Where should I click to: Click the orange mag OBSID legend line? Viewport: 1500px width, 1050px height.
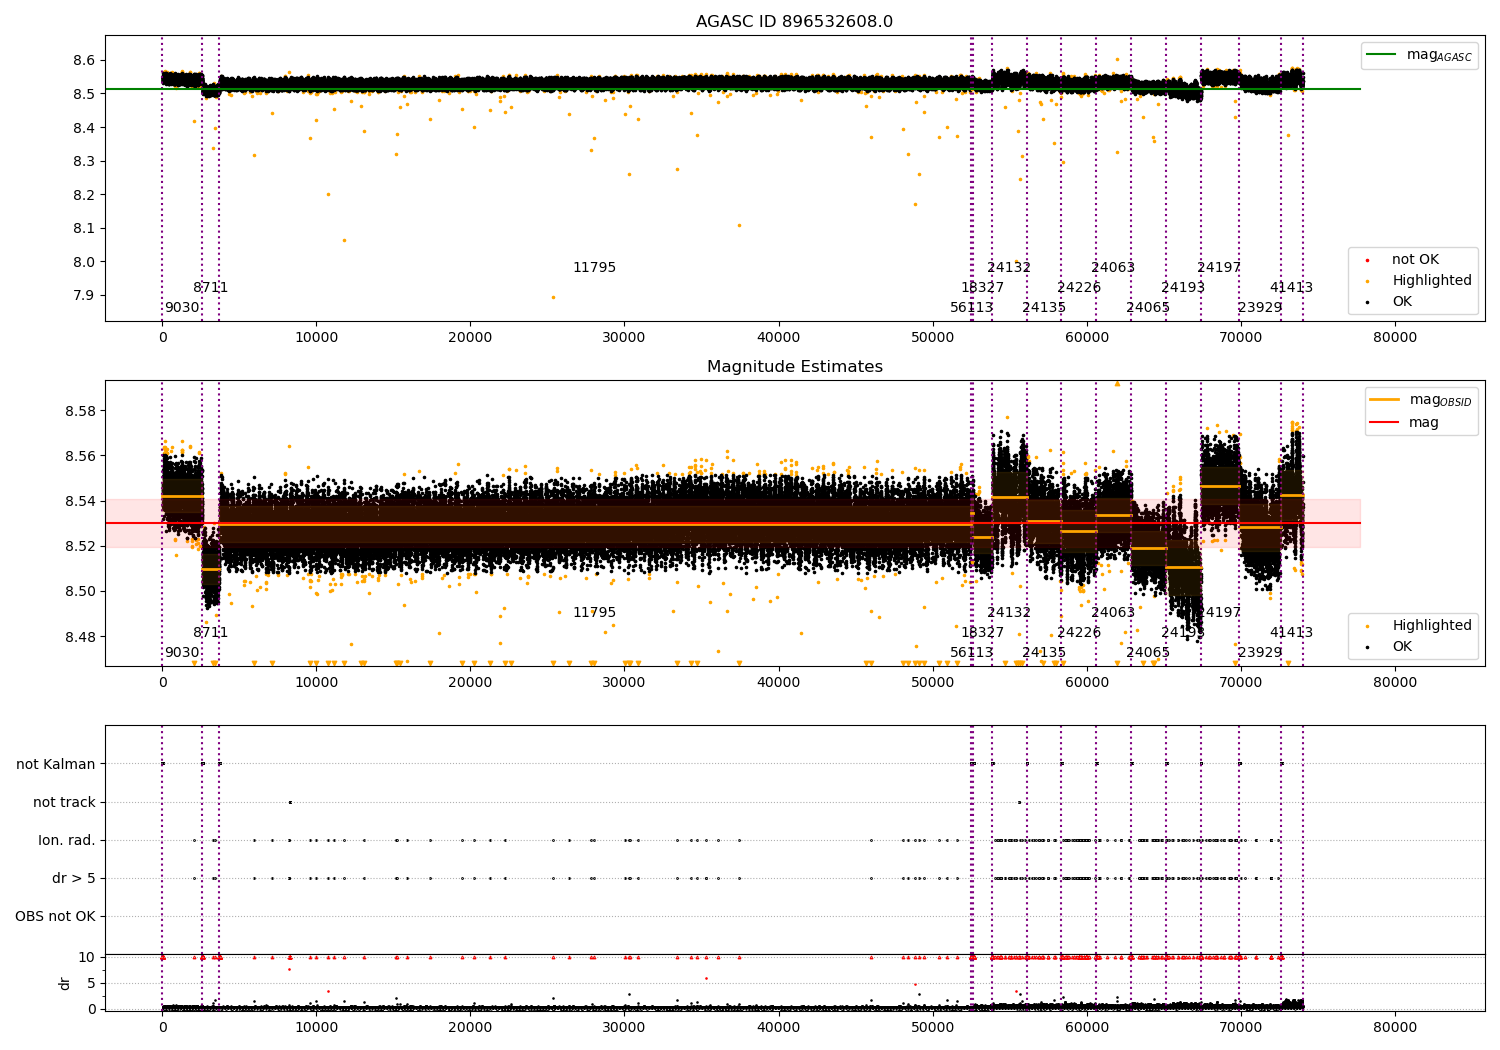1385,399
